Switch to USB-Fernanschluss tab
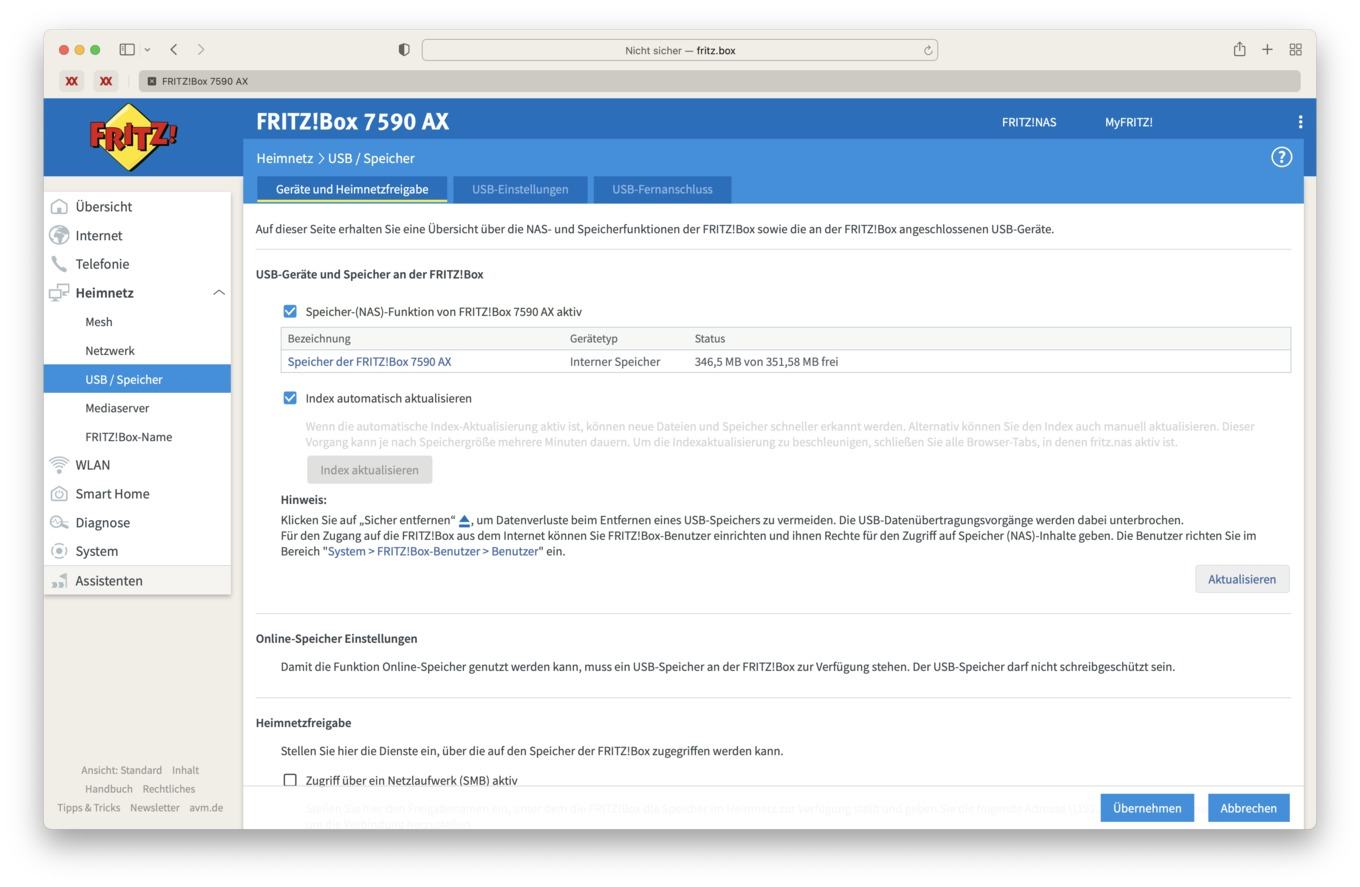The image size is (1360, 887). point(662,189)
